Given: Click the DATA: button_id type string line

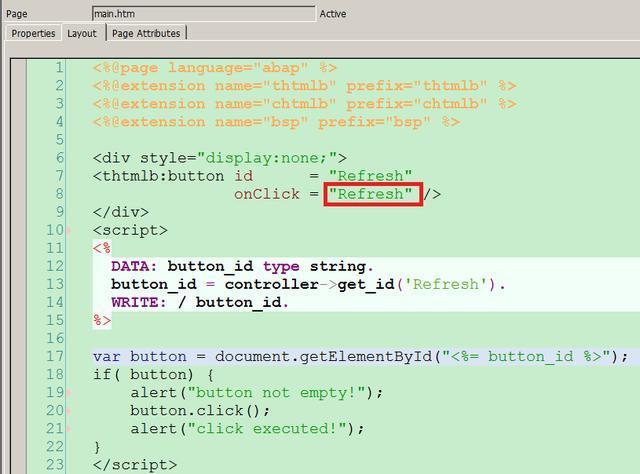Looking at the screenshot, I should point(242,266).
